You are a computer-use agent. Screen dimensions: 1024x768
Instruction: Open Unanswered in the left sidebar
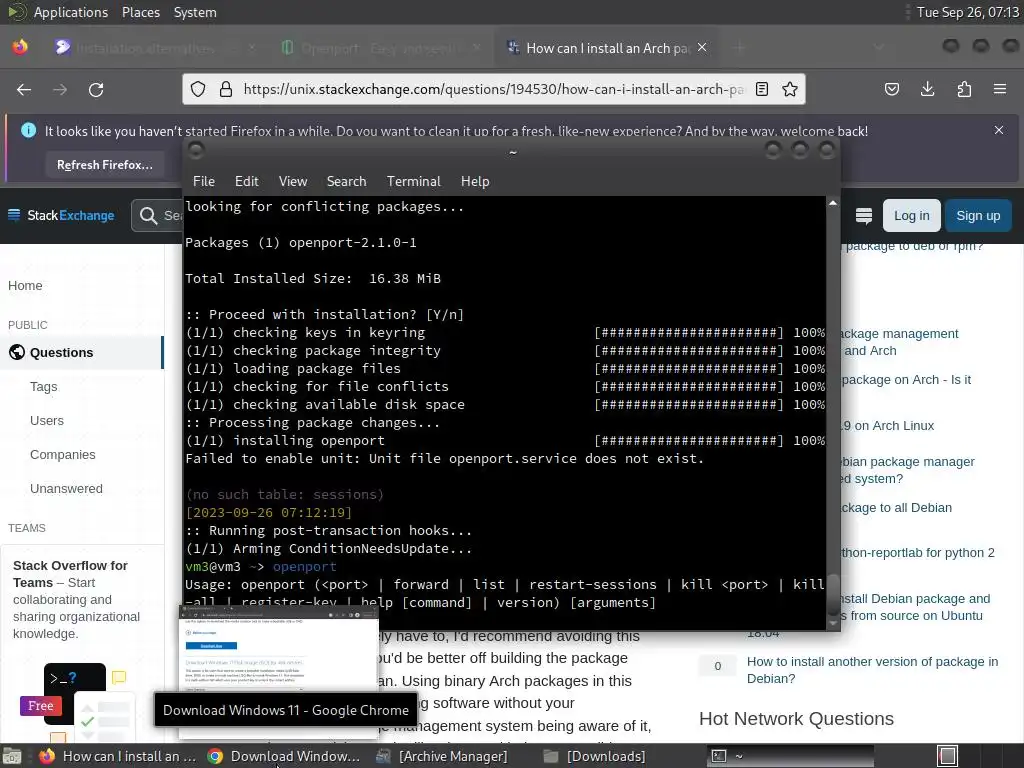pyautogui.click(x=66, y=488)
